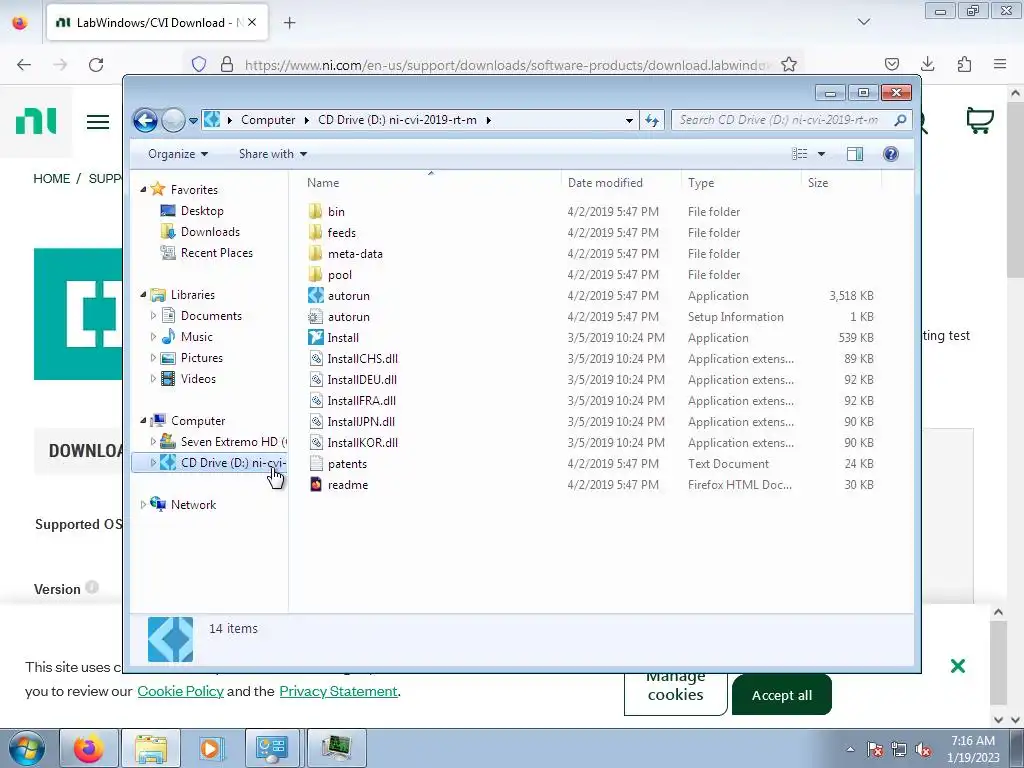1024x768 pixels.
Task: Open the Privacy Statement link
Action: (338, 691)
